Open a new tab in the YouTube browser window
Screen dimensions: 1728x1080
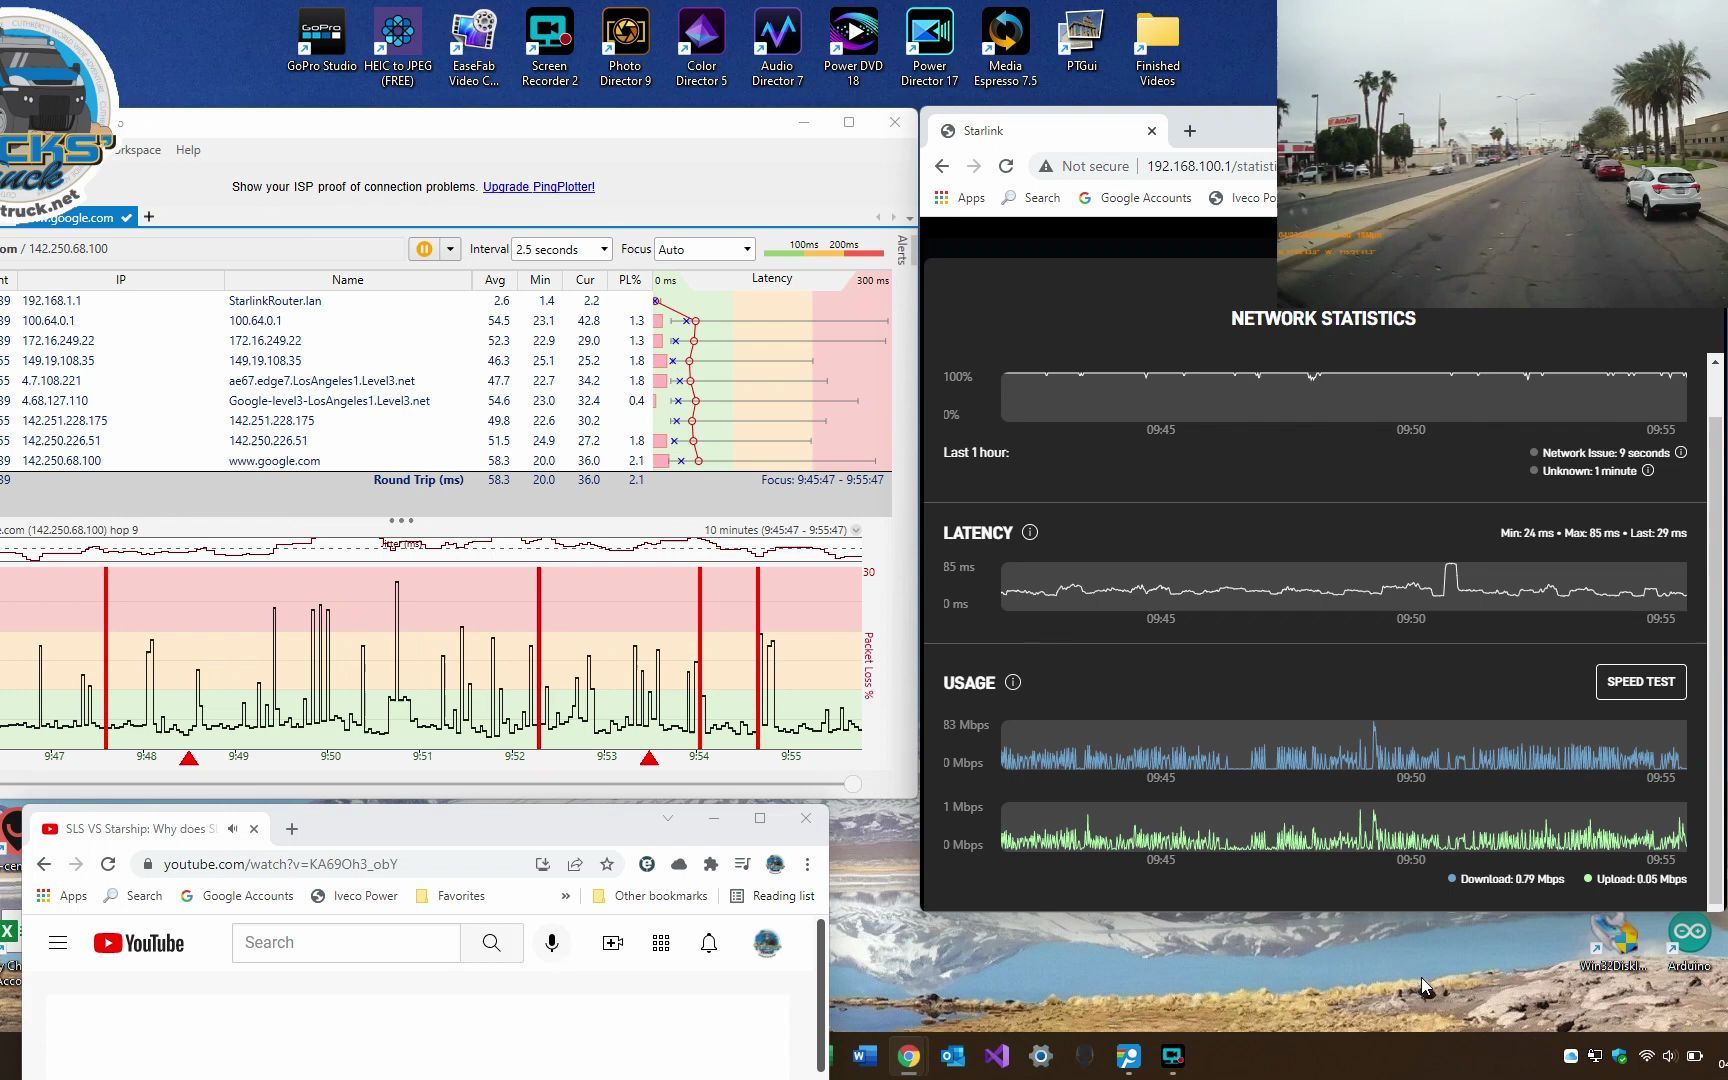pos(292,829)
